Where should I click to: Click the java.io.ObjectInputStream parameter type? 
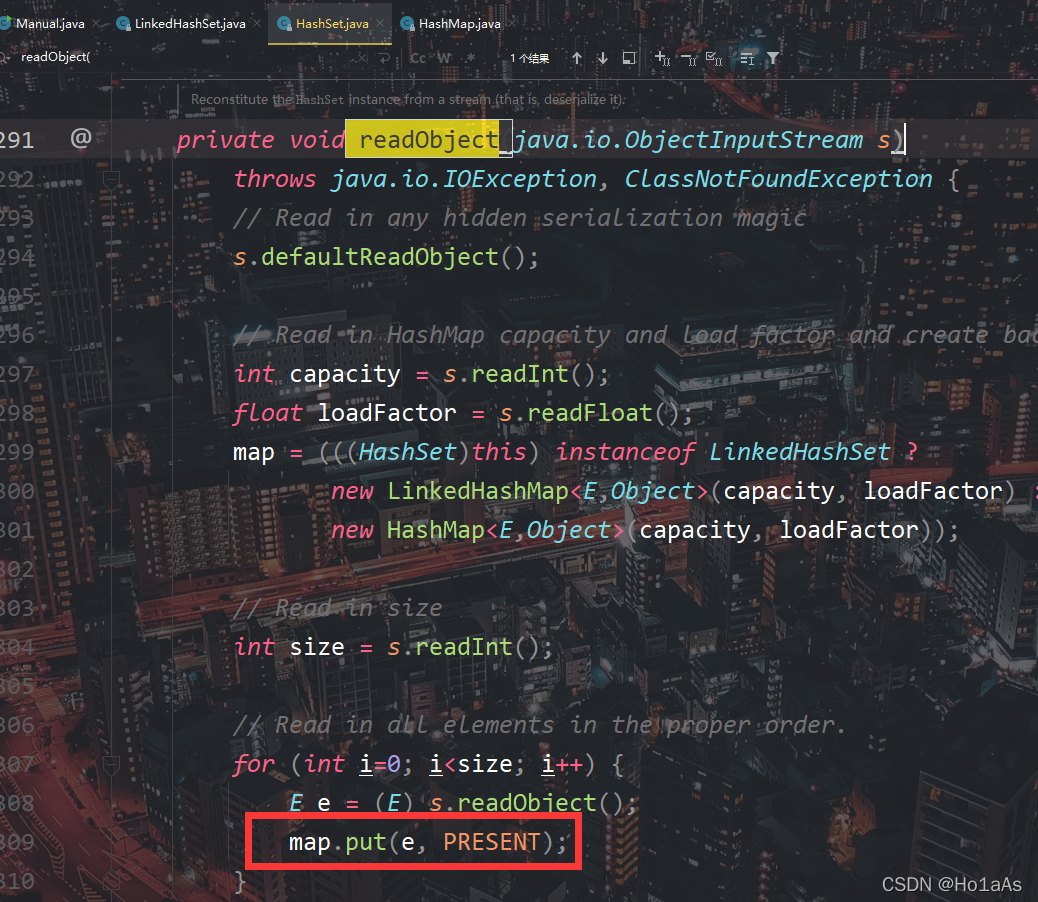tap(688, 140)
